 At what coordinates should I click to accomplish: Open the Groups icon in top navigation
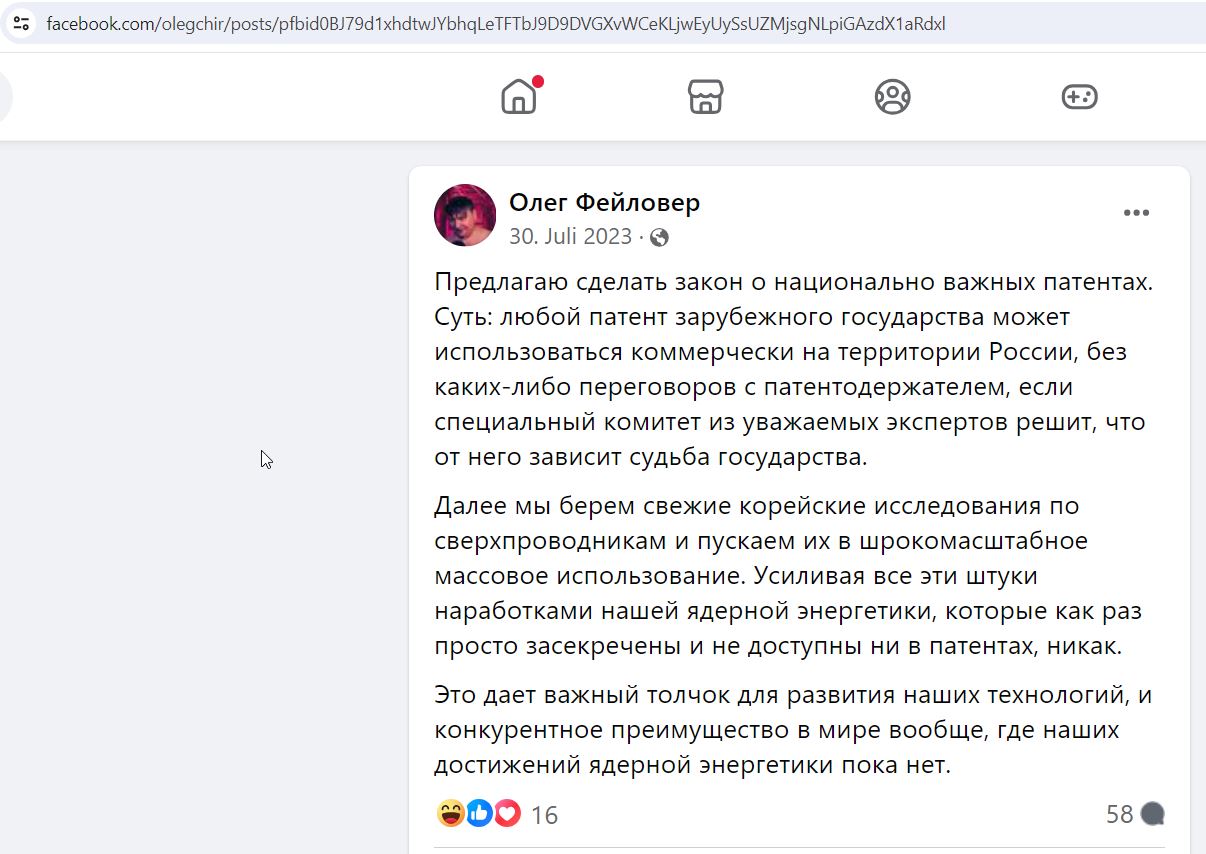point(892,97)
